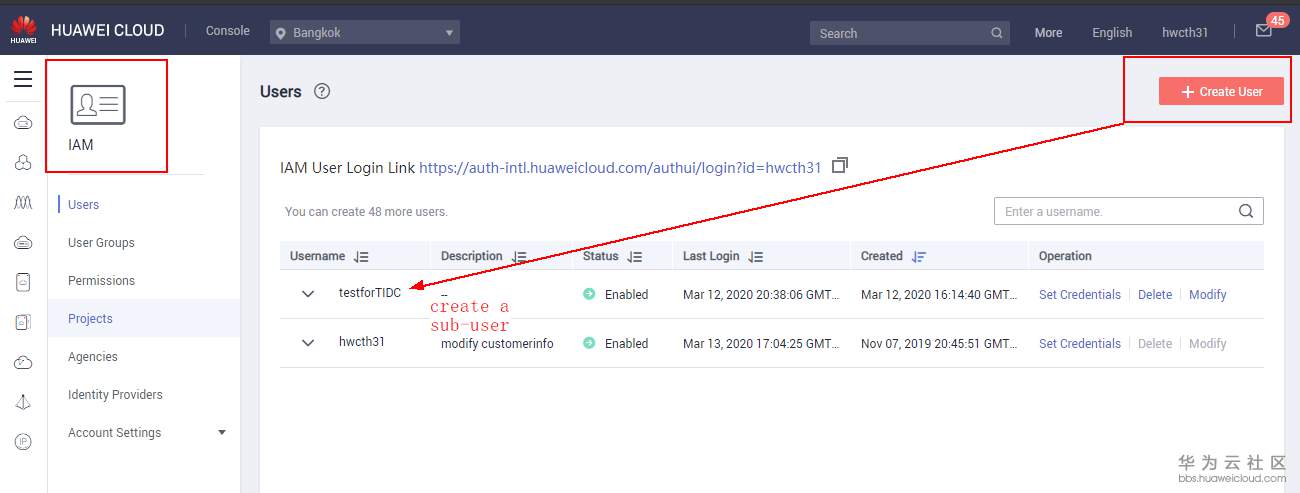
Task: Click Set Credentials for hwcth31
Action: [1080, 344]
